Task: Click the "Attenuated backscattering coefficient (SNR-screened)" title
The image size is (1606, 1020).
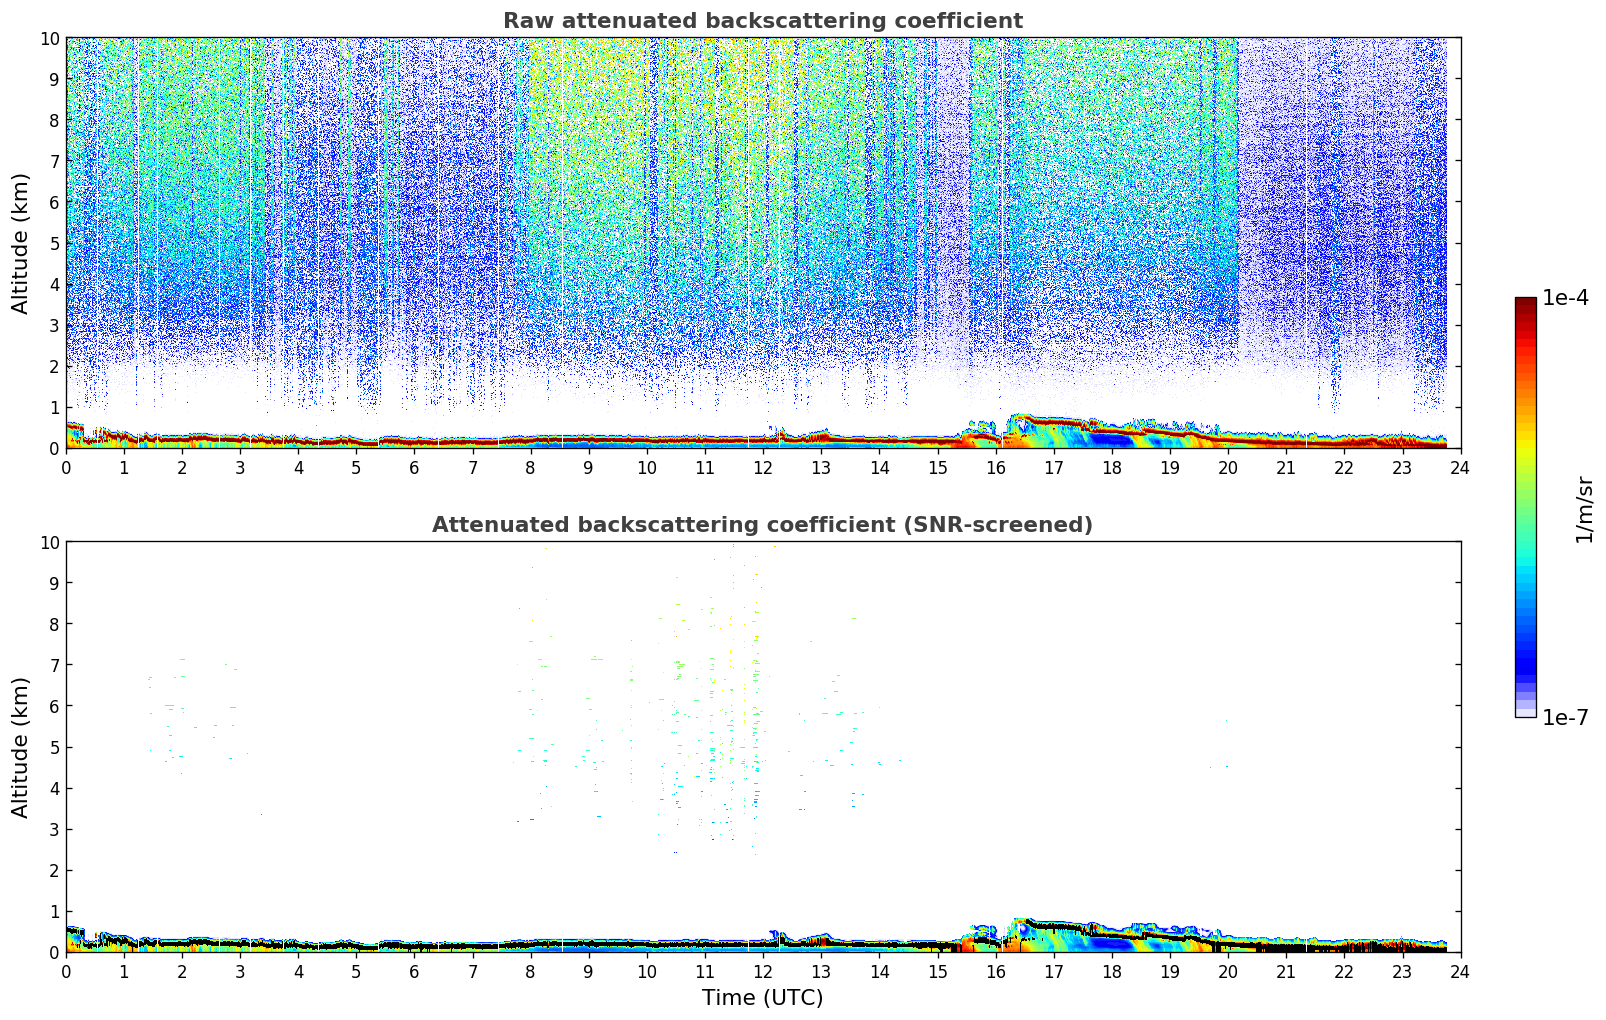Action: tap(762, 525)
